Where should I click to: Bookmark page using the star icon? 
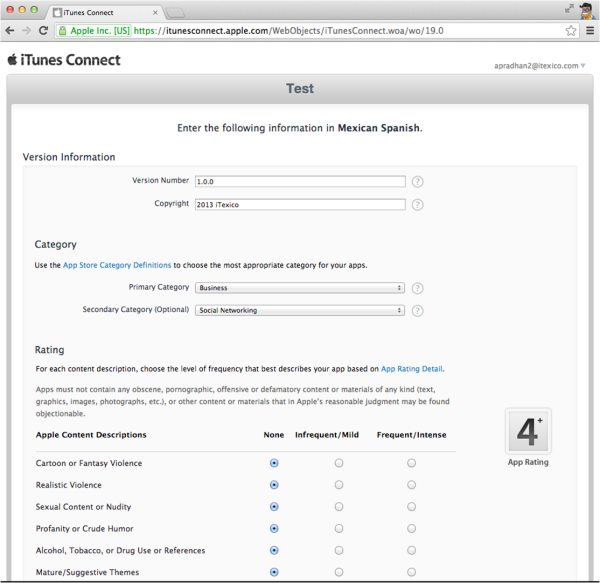[x=571, y=31]
